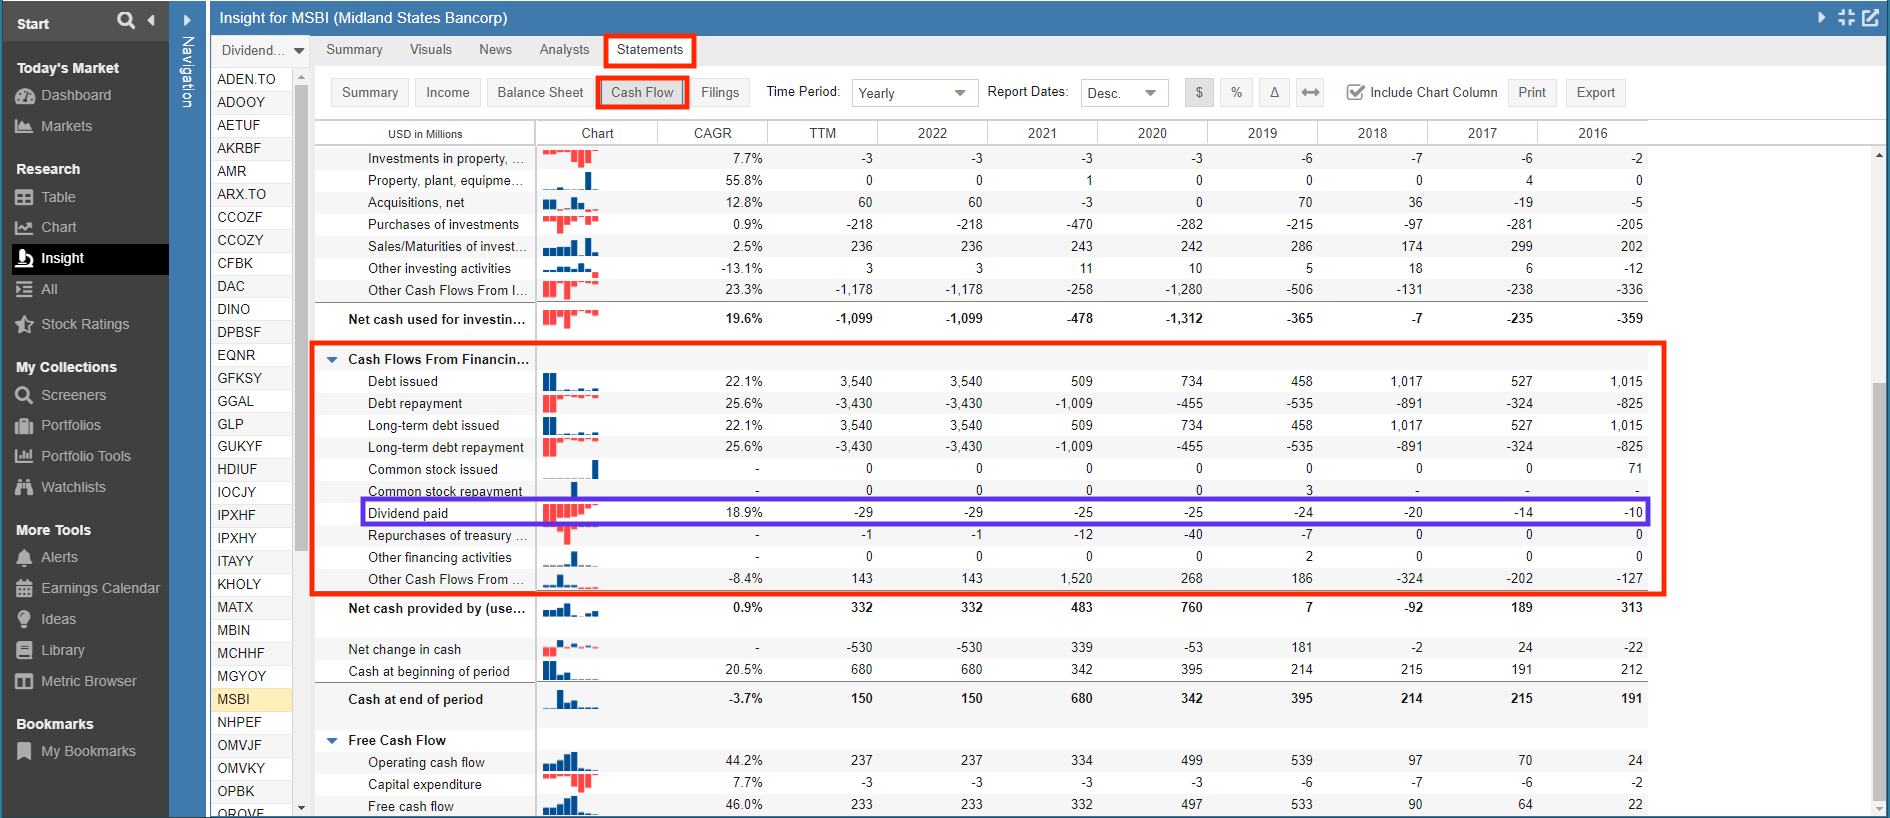Open insight in external window icon
The height and width of the screenshot is (818, 1890).
[x=1870, y=18]
